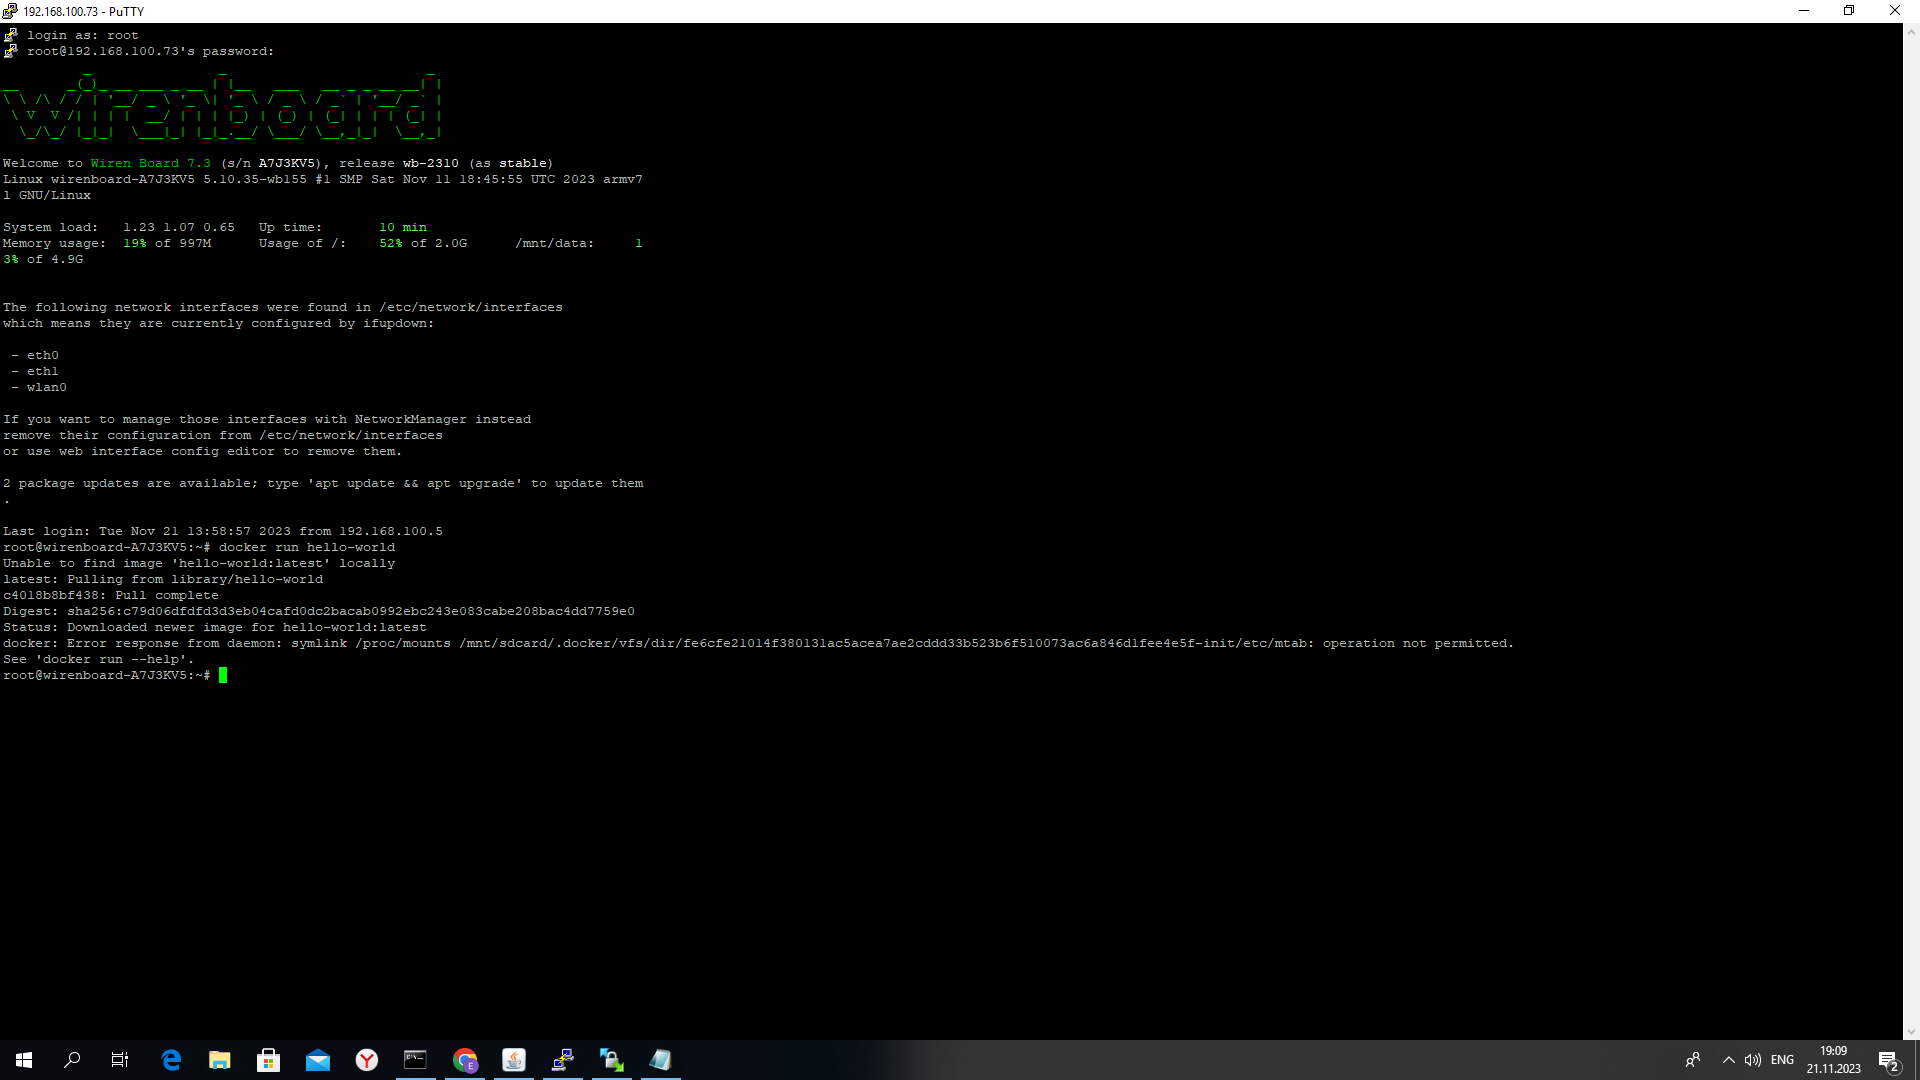Click the 'eth1' interface entry
Viewport: 1920px width, 1080px height.
tap(43, 371)
